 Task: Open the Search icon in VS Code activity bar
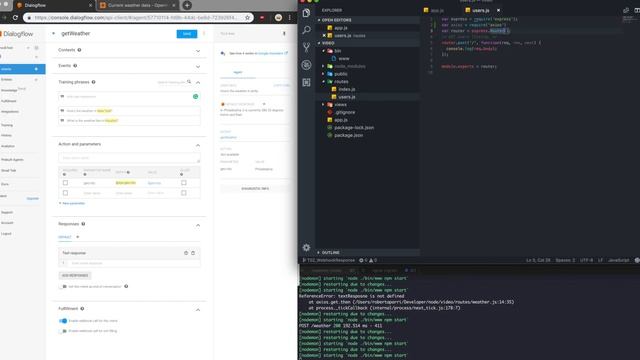[306, 30]
